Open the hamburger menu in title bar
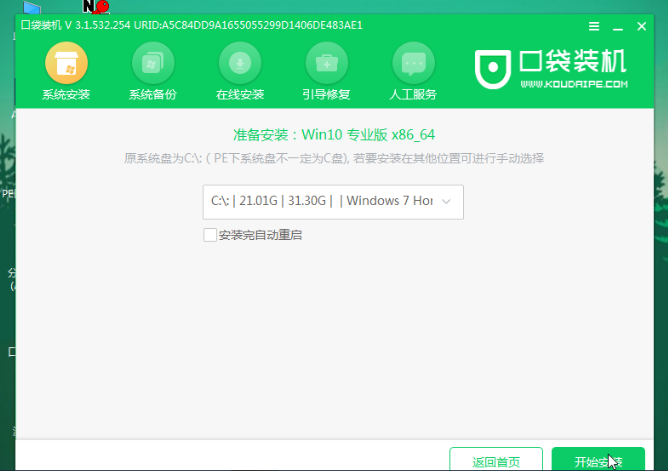The width and height of the screenshot is (668, 471). point(595,25)
